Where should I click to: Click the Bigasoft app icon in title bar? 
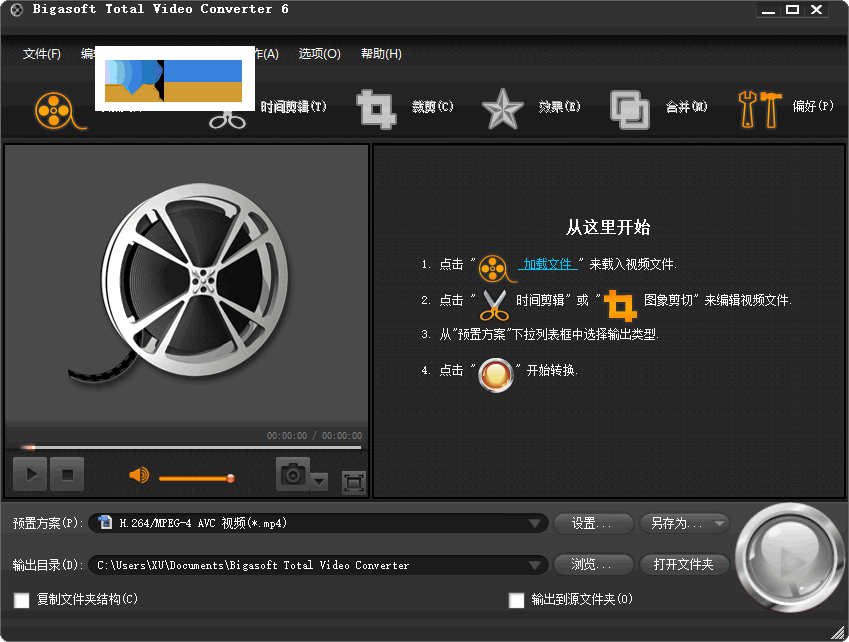[x=17, y=10]
